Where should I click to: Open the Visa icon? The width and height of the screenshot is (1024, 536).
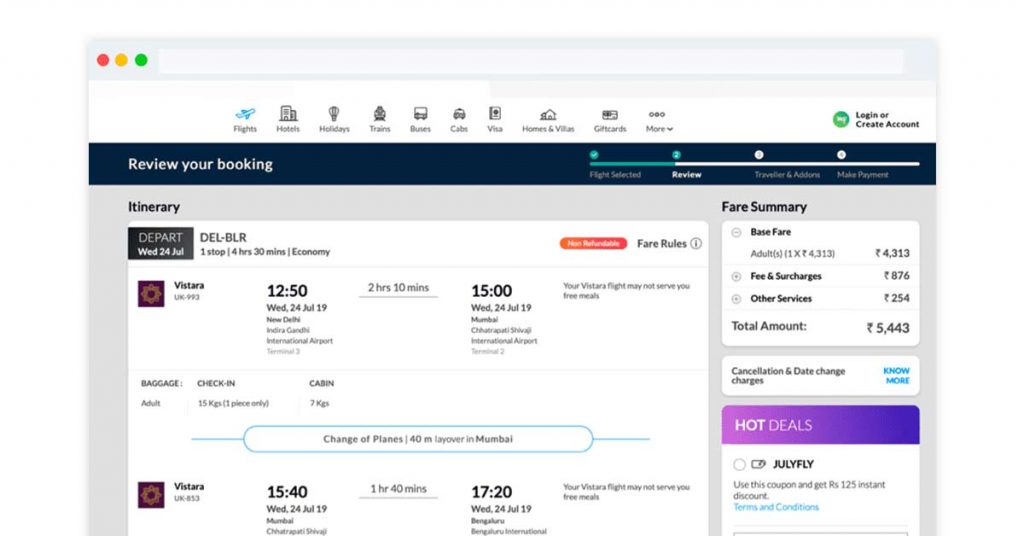click(495, 115)
